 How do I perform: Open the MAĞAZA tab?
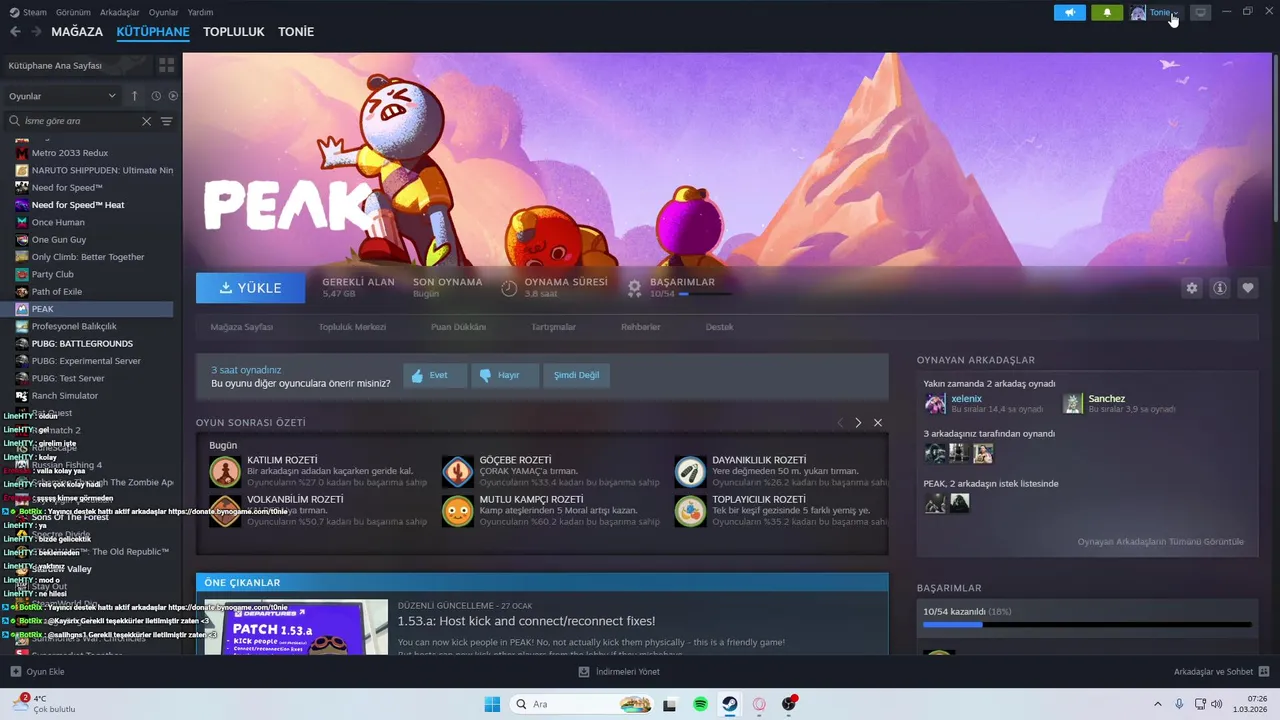(x=77, y=31)
